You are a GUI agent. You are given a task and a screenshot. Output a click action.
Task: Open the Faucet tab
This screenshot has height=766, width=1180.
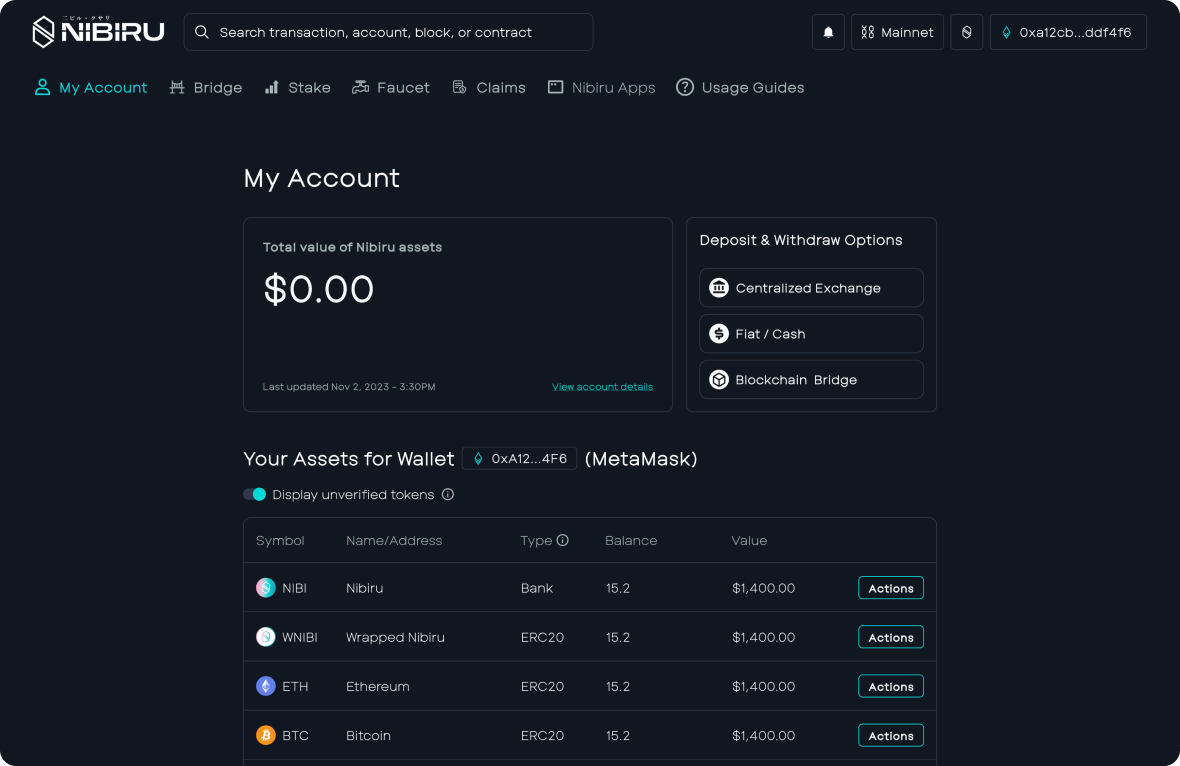391,87
